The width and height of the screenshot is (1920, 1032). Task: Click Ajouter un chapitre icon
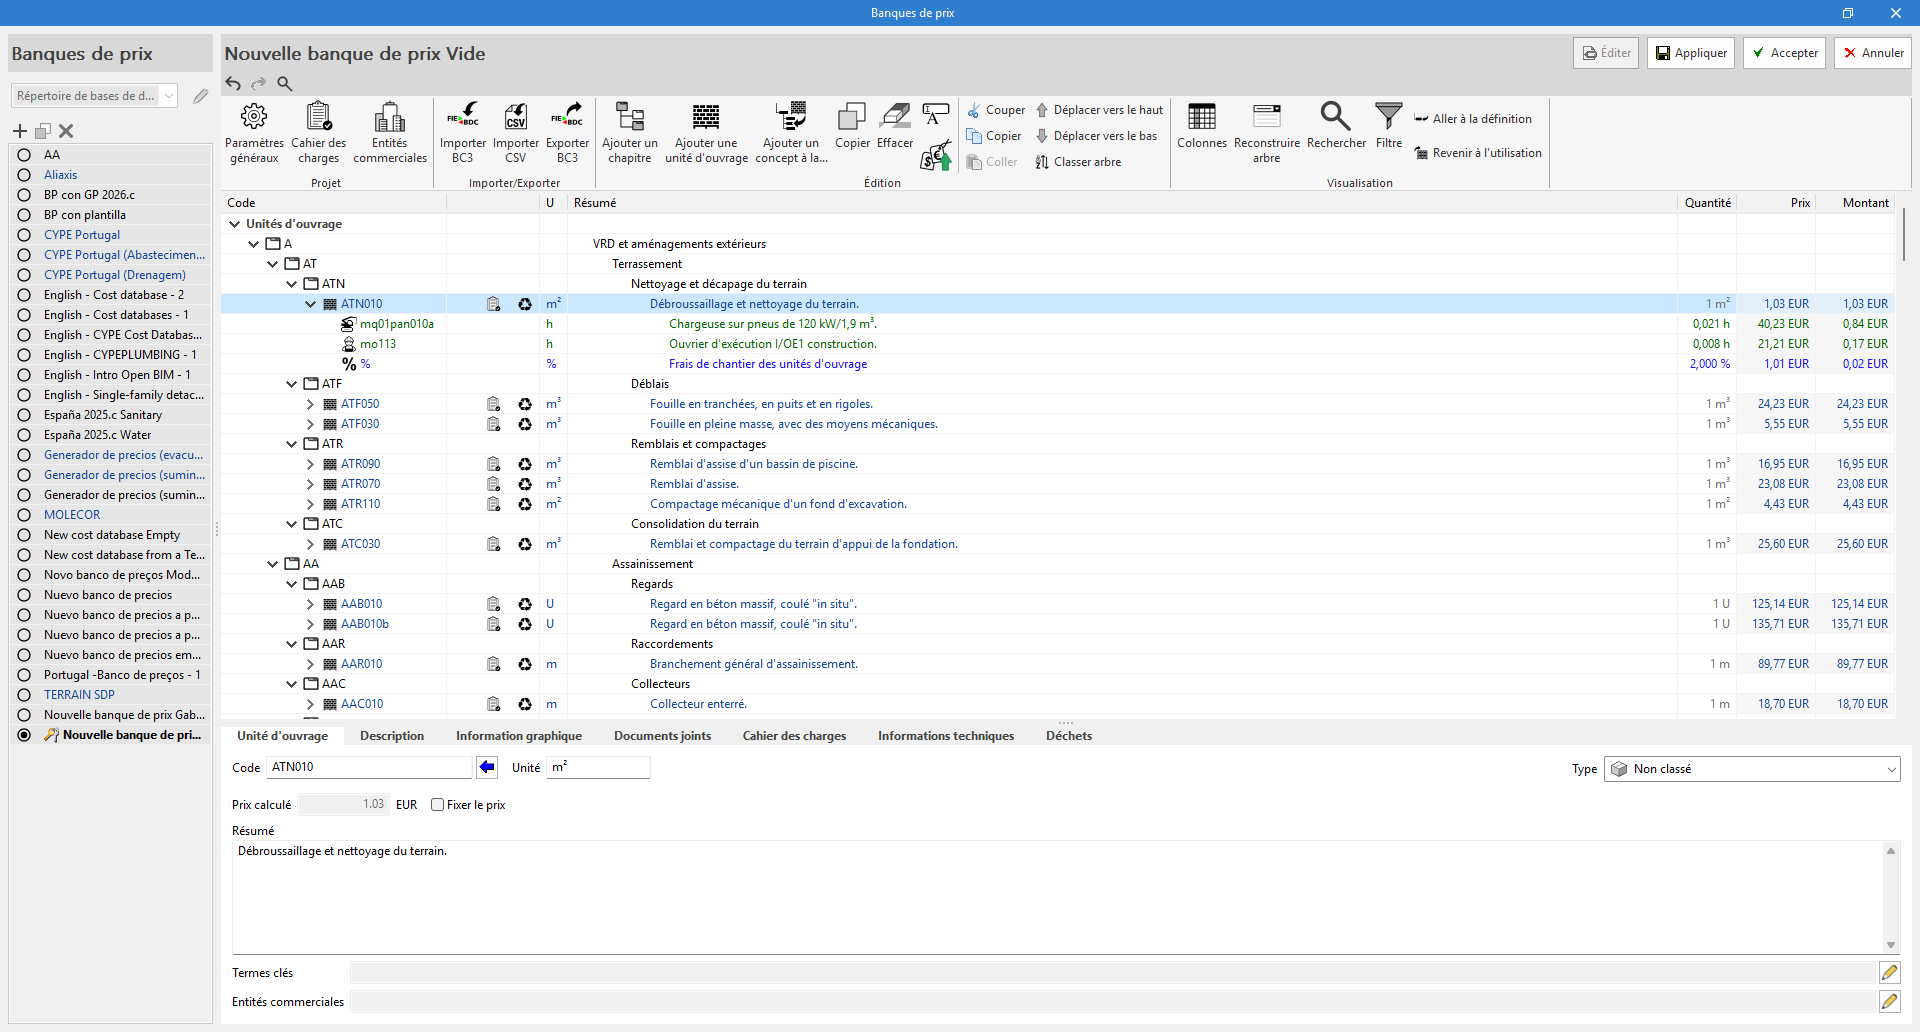pos(629,118)
